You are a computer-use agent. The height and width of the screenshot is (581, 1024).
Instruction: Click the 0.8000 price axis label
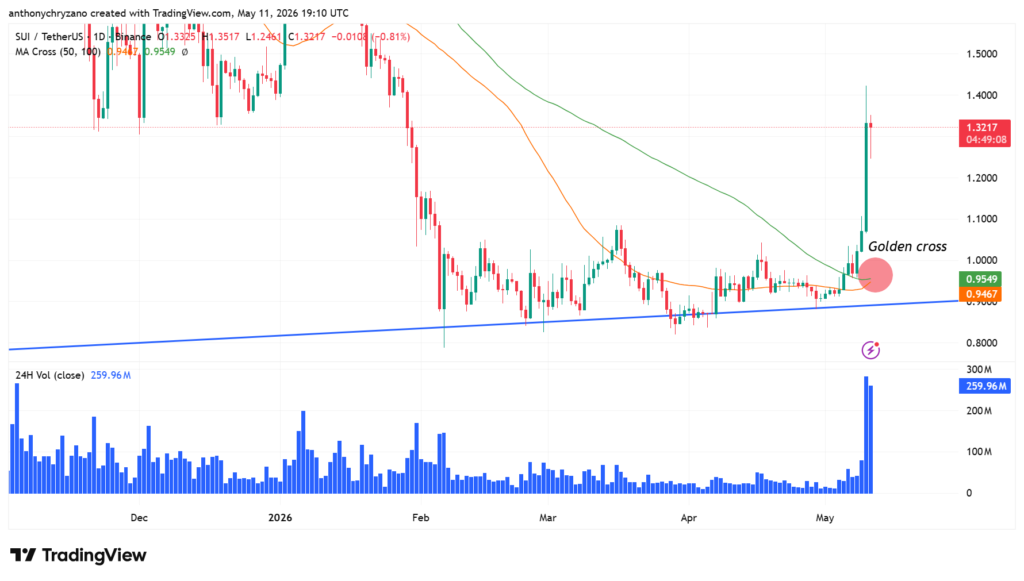982,343
